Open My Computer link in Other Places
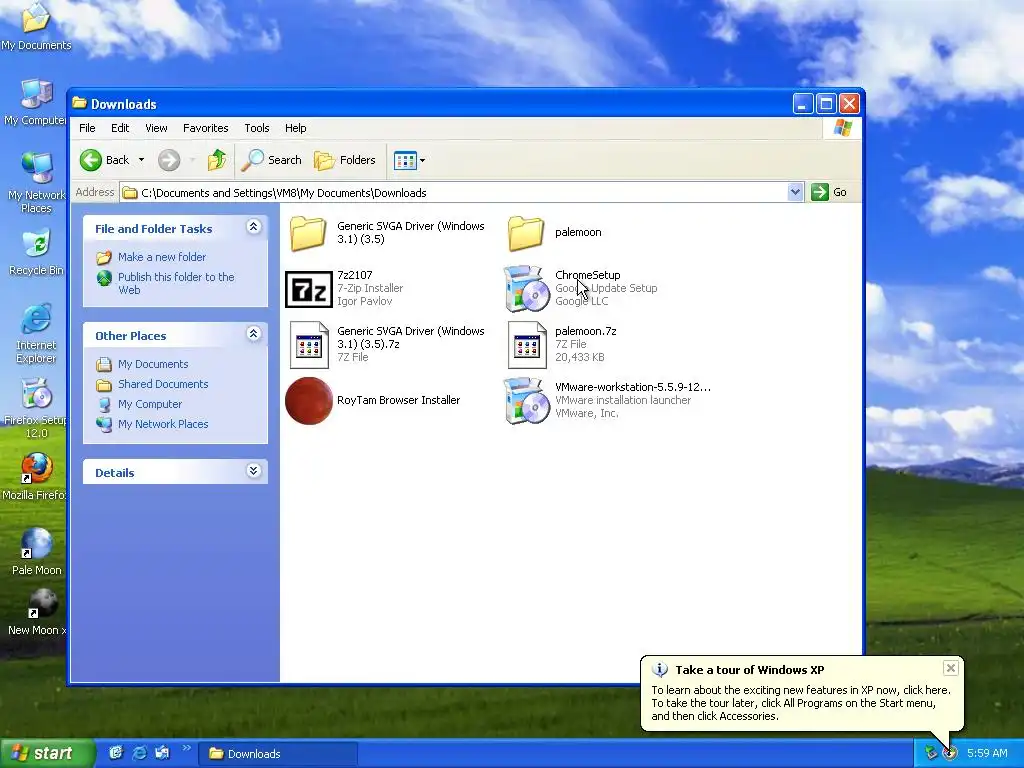The image size is (1024, 768). click(x=150, y=404)
